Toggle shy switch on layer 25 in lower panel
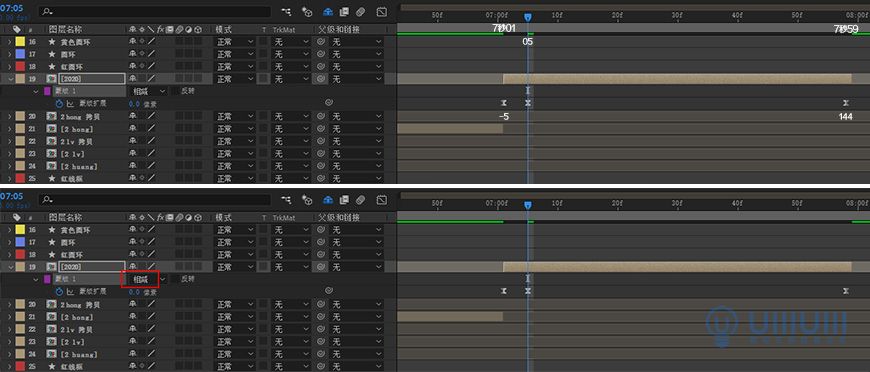 pos(133,366)
